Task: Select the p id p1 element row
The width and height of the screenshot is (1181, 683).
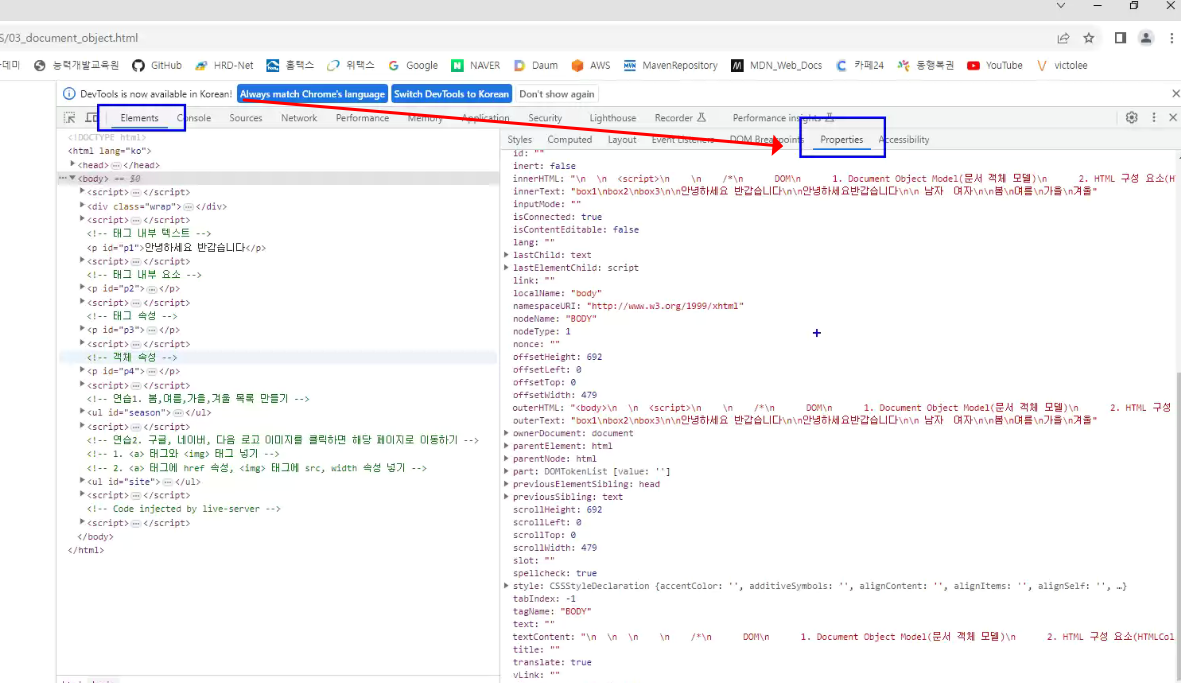Action: point(279,247)
